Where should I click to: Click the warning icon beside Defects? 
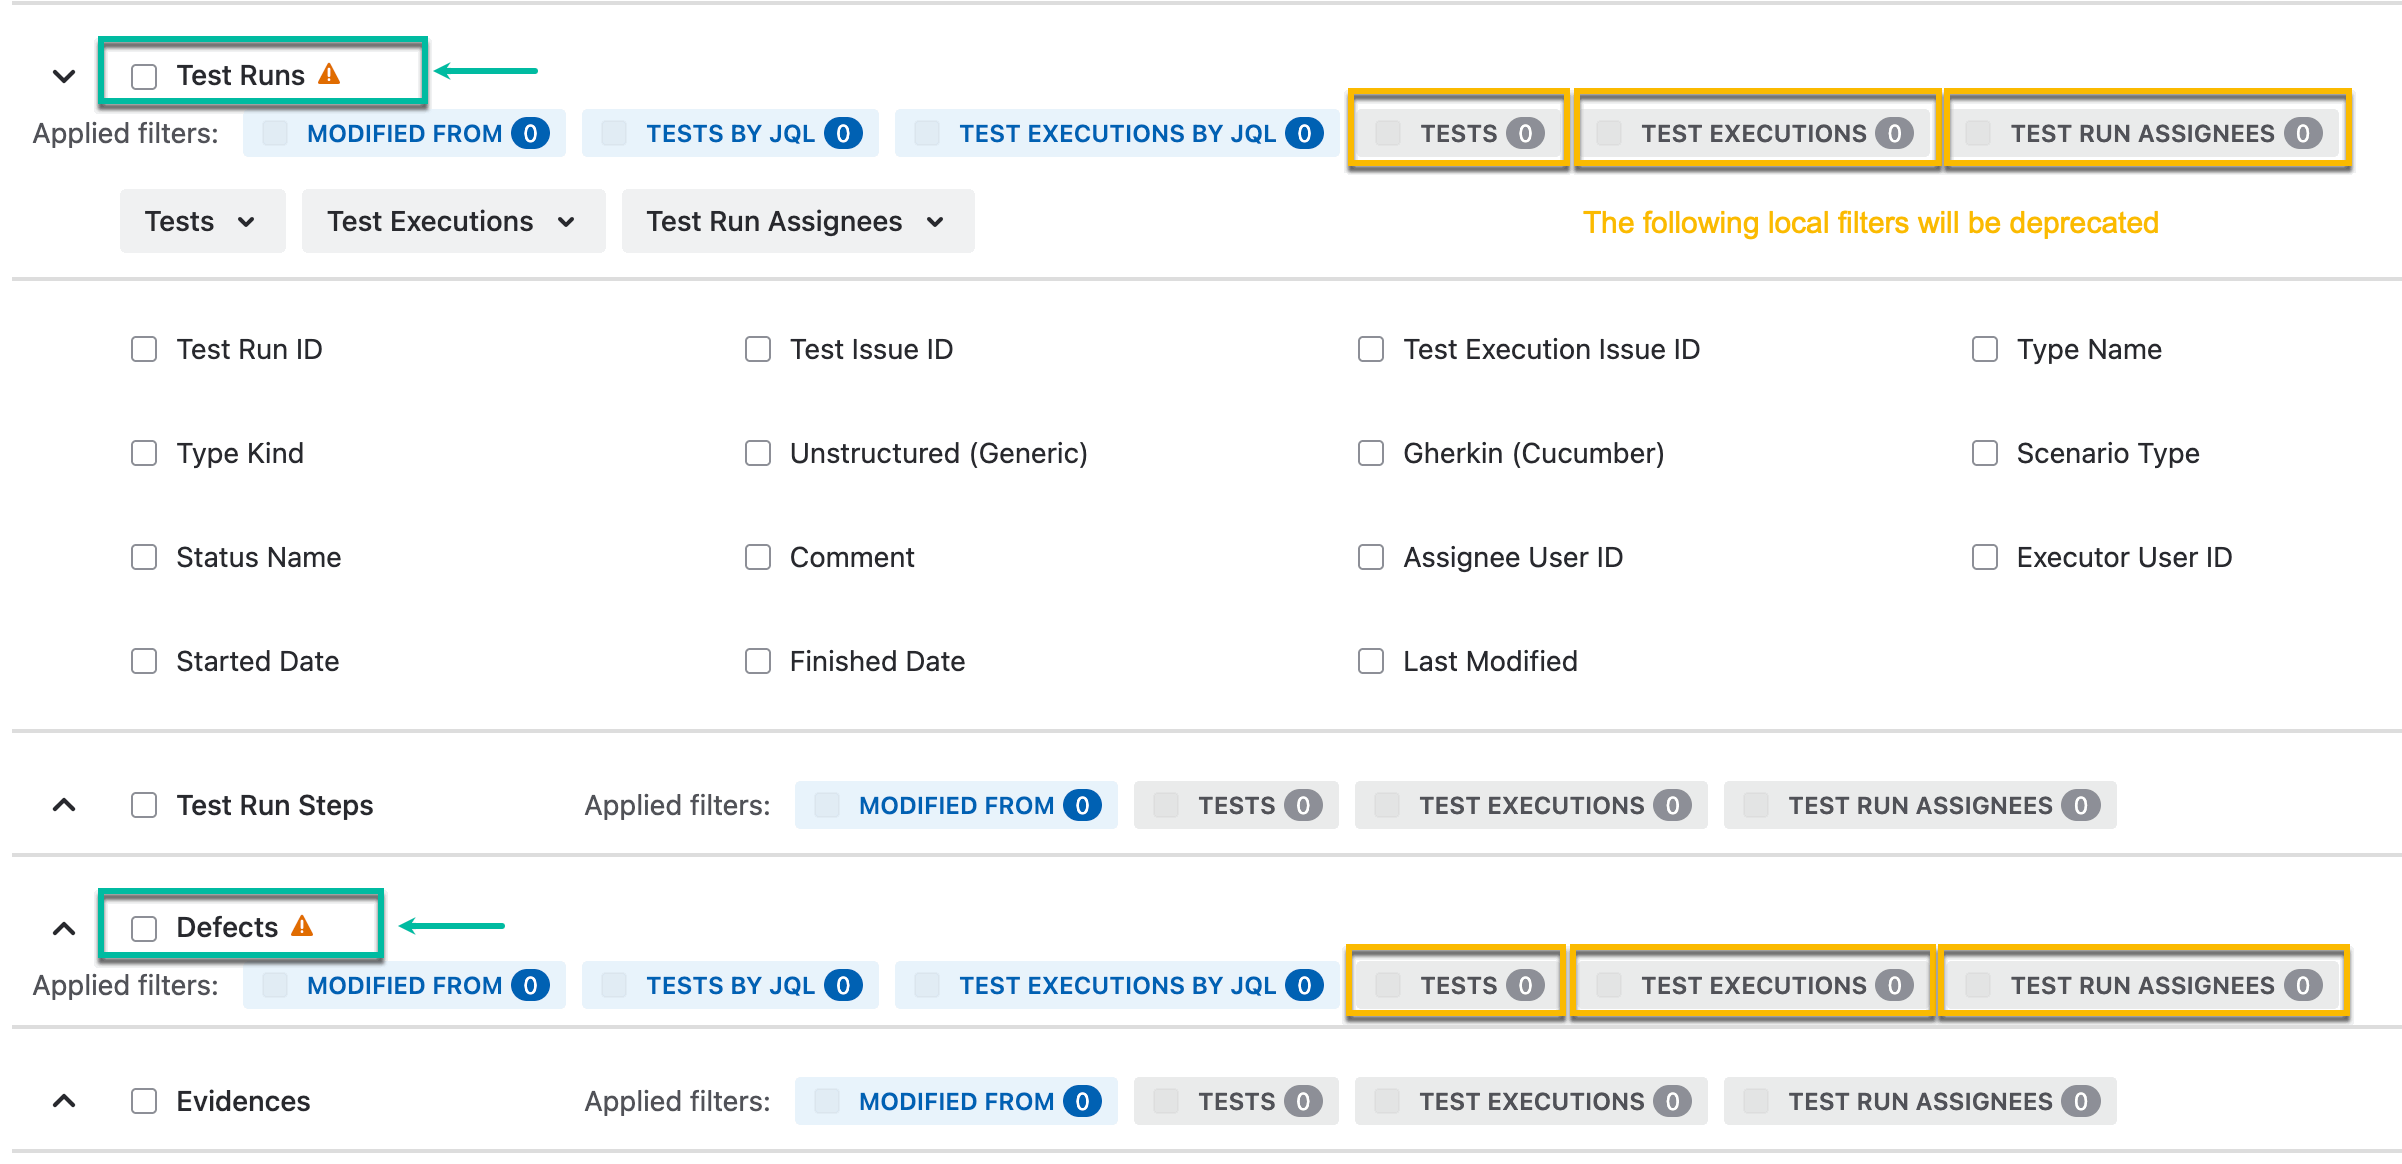(x=302, y=926)
